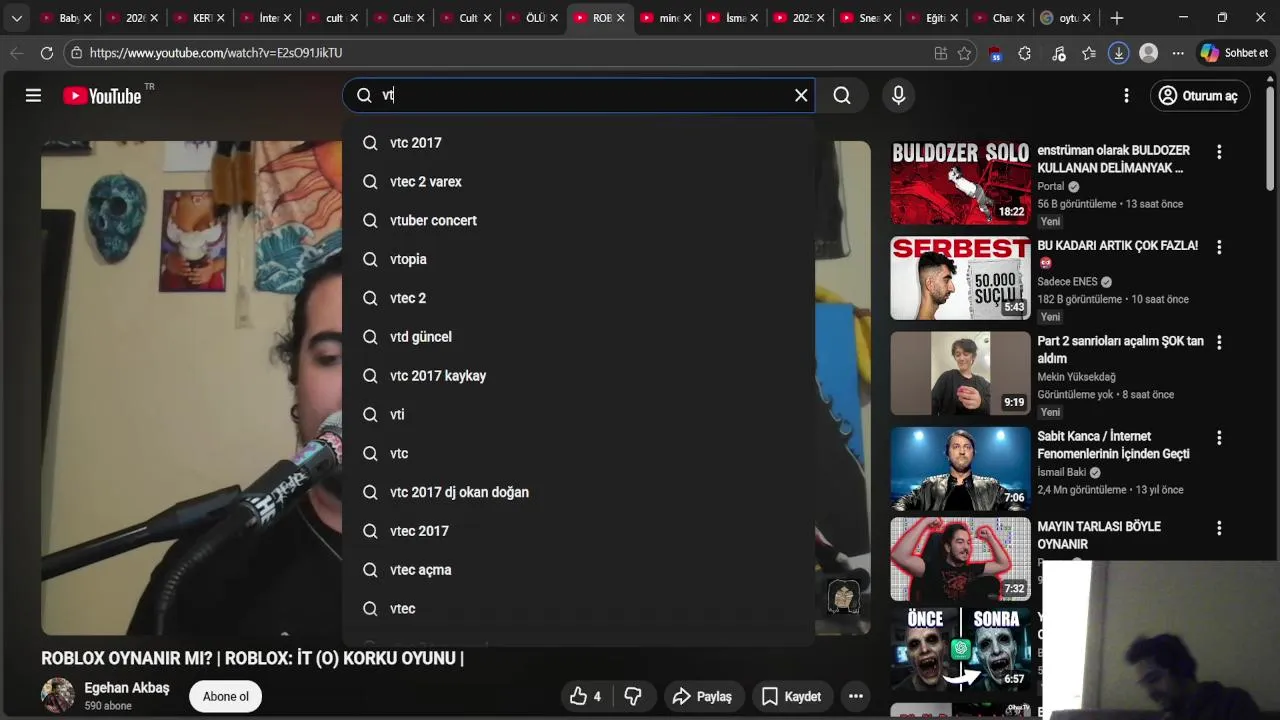Viewport: 1280px width, 720px height.
Task: Switch to the "Eğiti" browser tab
Action: tap(932, 18)
